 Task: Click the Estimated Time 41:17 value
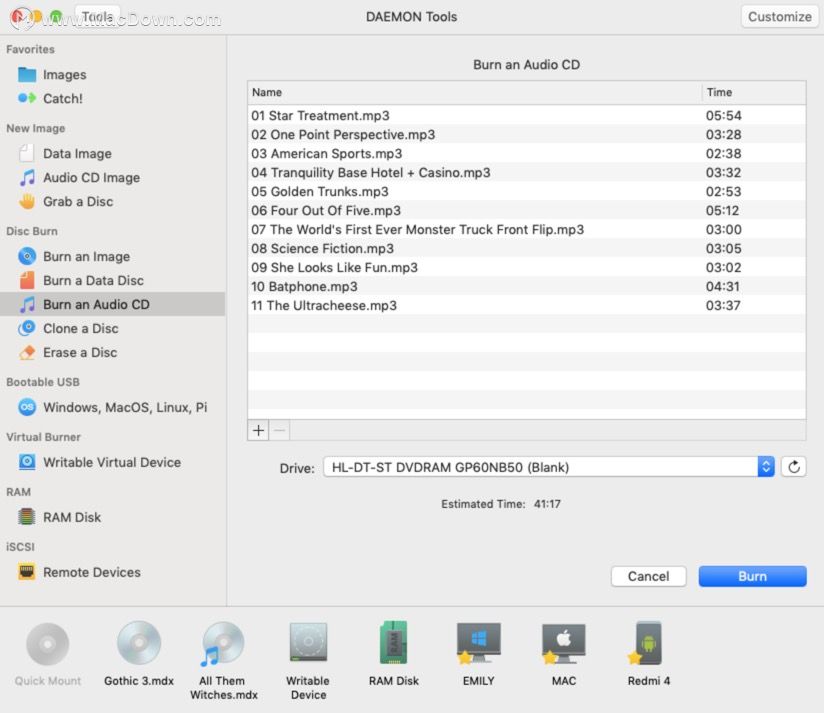(x=547, y=504)
